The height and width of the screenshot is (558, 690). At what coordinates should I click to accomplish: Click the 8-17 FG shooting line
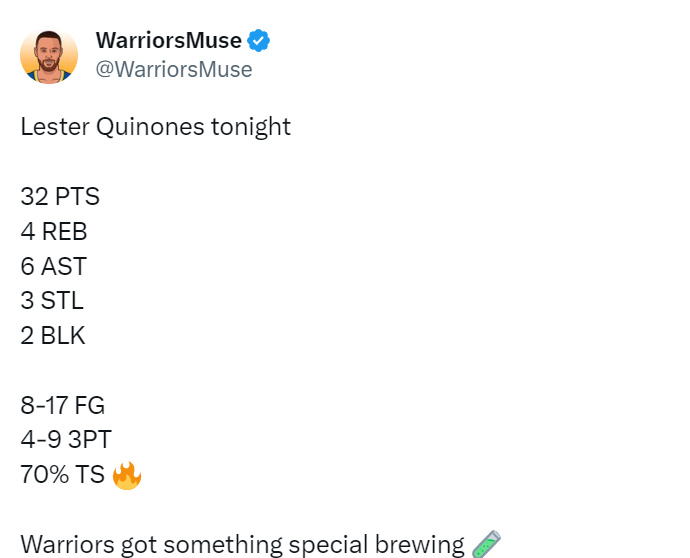tap(62, 406)
